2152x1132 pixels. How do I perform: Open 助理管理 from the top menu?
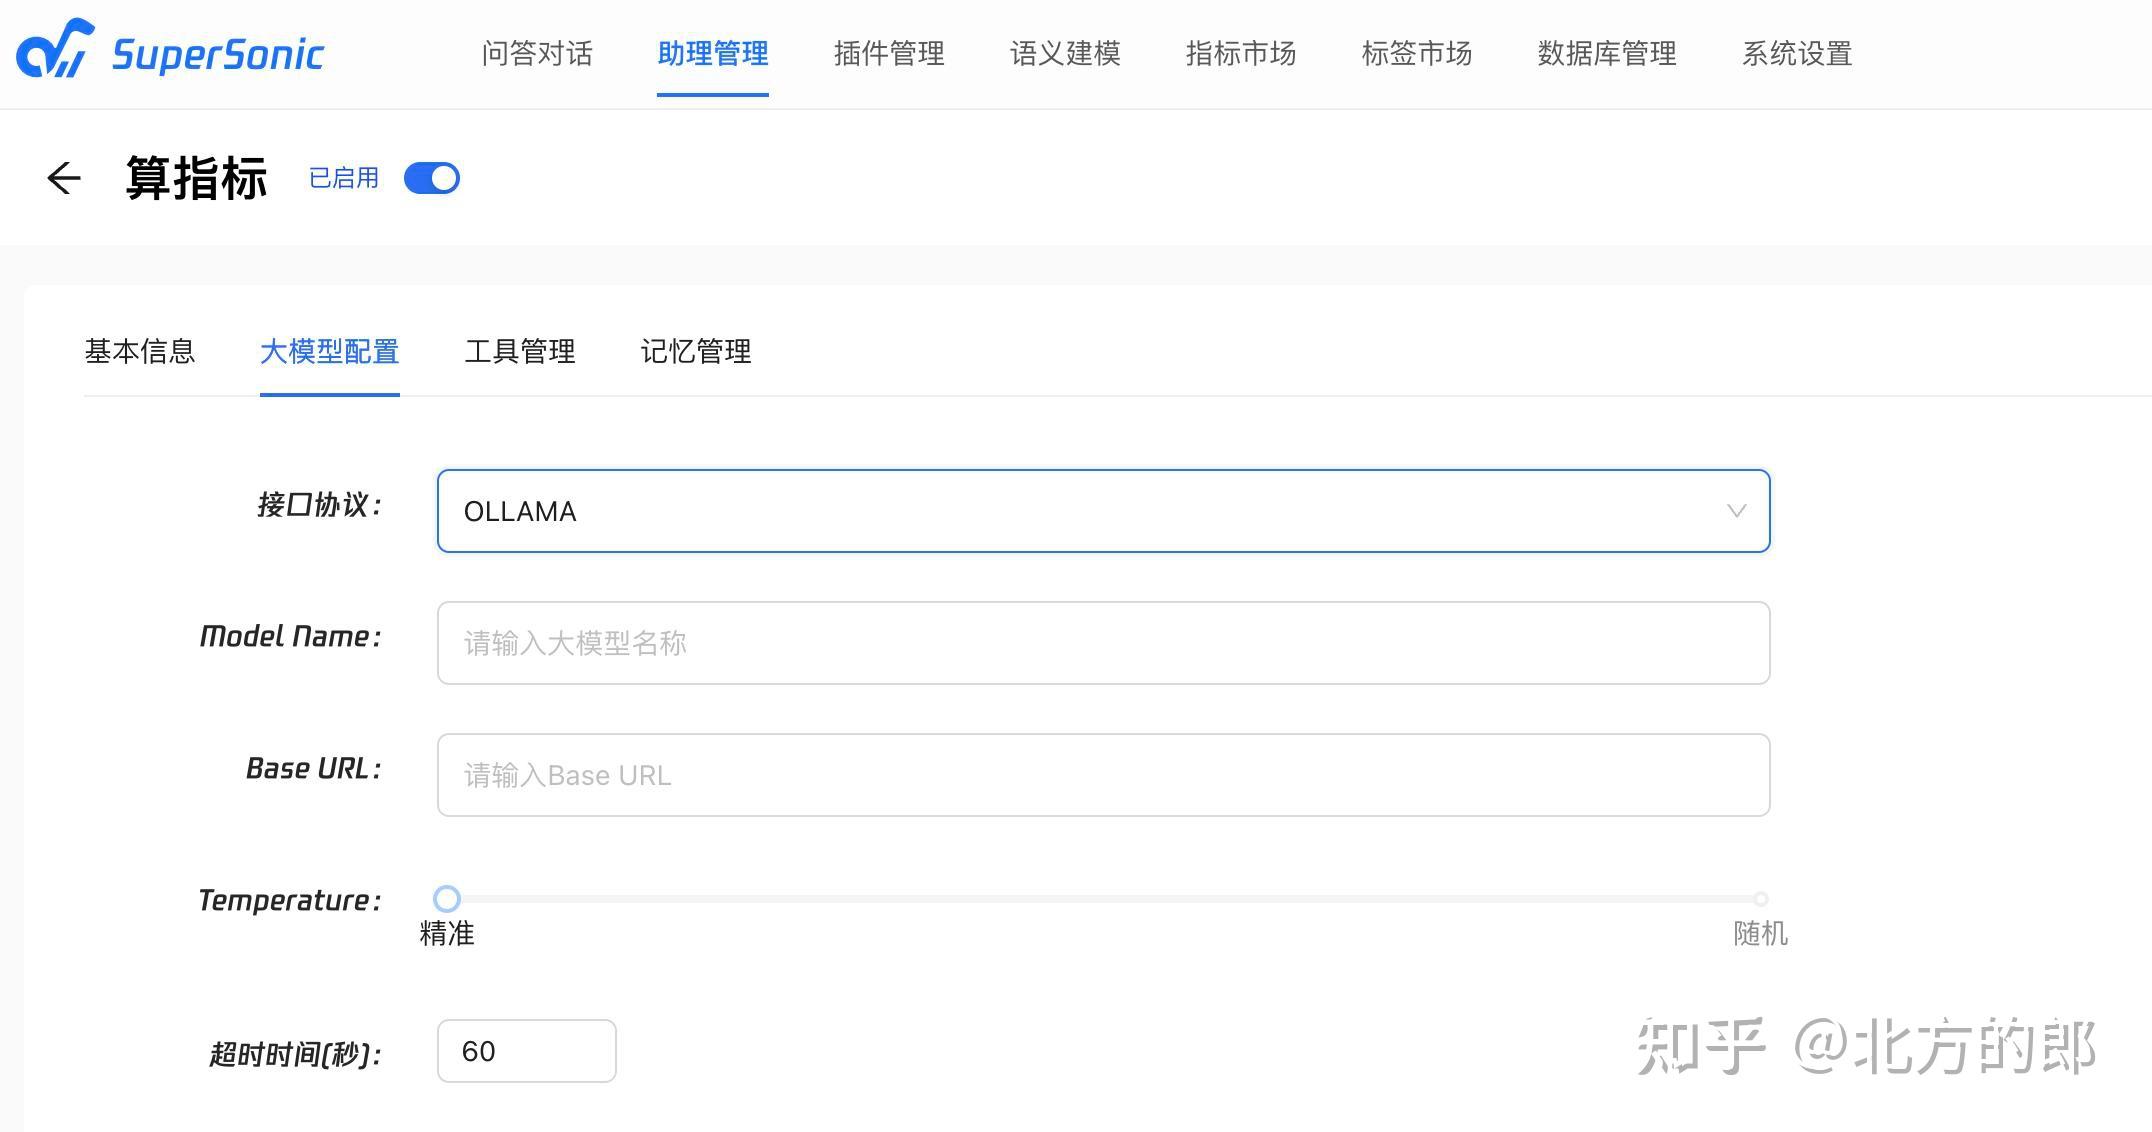(x=712, y=54)
